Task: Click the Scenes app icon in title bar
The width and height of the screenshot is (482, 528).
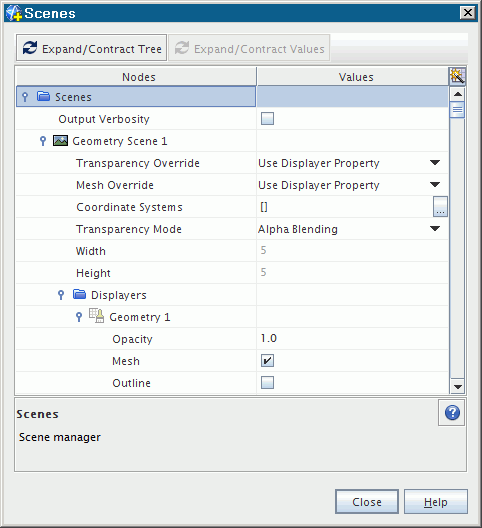Action: point(14,13)
